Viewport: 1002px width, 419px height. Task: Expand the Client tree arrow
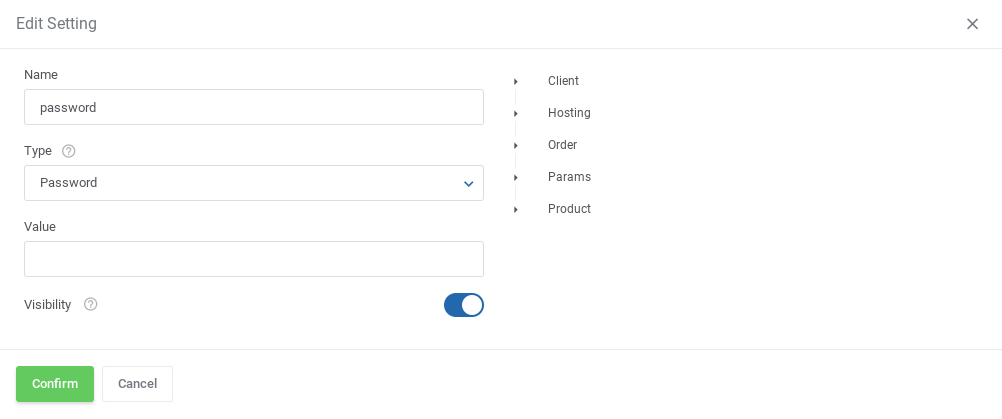pos(516,82)
